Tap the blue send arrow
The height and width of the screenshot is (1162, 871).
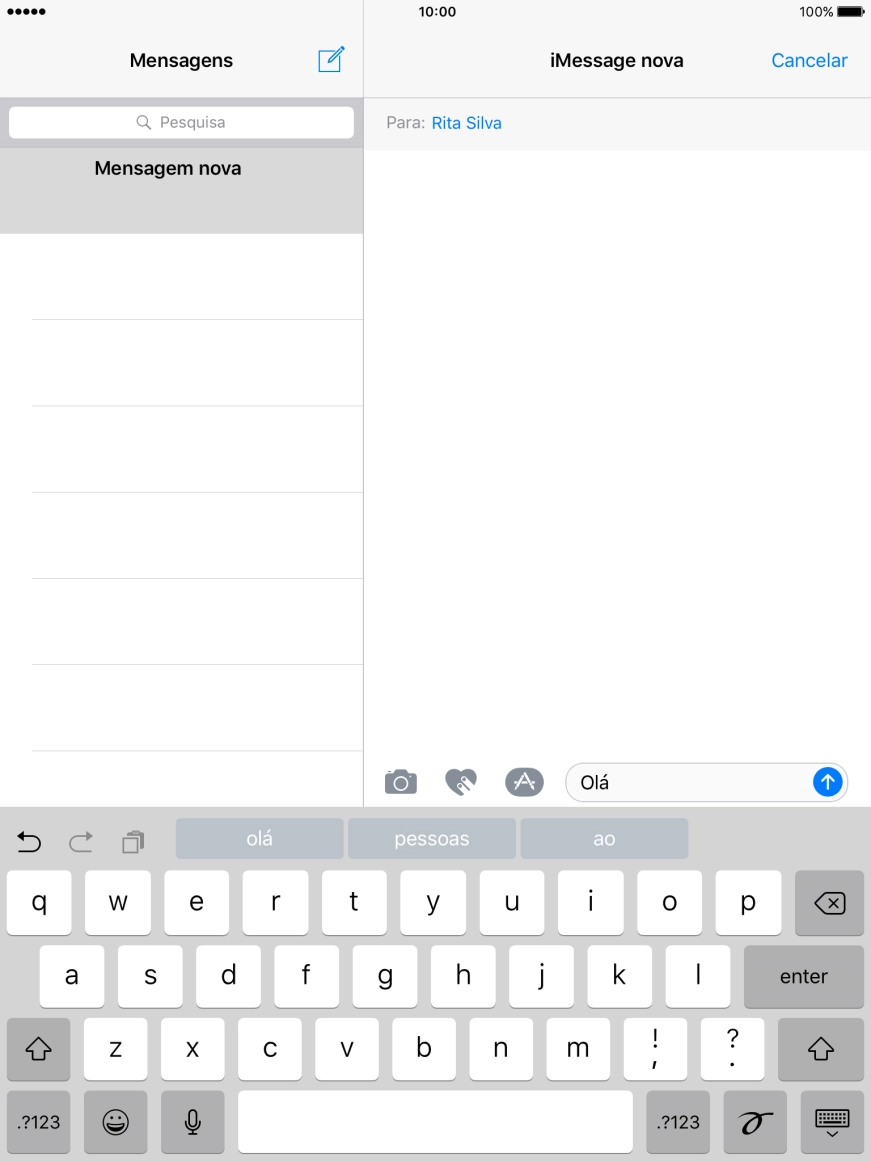tap(827, 782)
